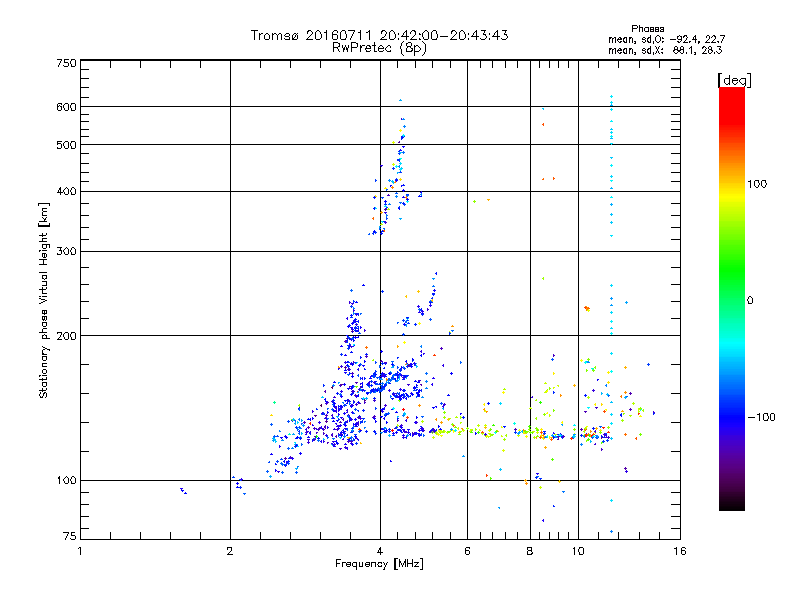Click the '10' frequency axis tick label
This screenshot has height=600, width=800.
578,551
